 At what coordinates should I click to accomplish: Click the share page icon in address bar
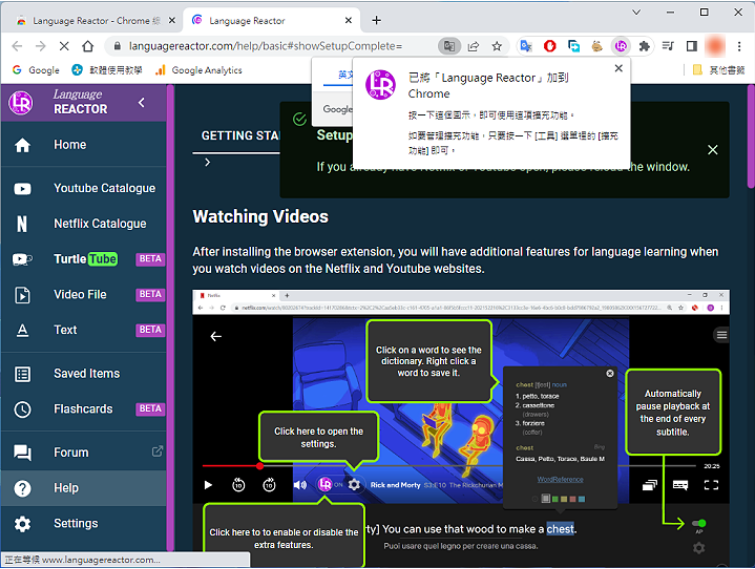click(x=473, y=46)
